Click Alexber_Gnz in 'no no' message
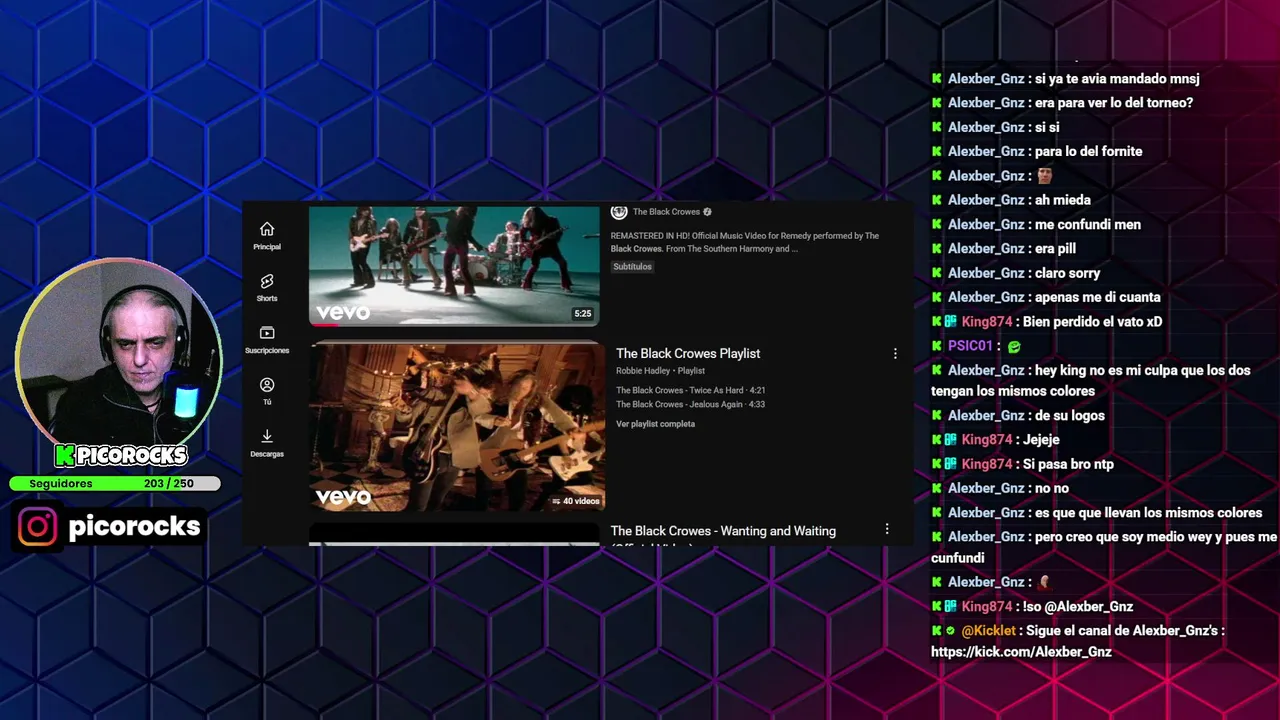The width and height of the screenshot is (1280, 720). (x=986, y=489)
